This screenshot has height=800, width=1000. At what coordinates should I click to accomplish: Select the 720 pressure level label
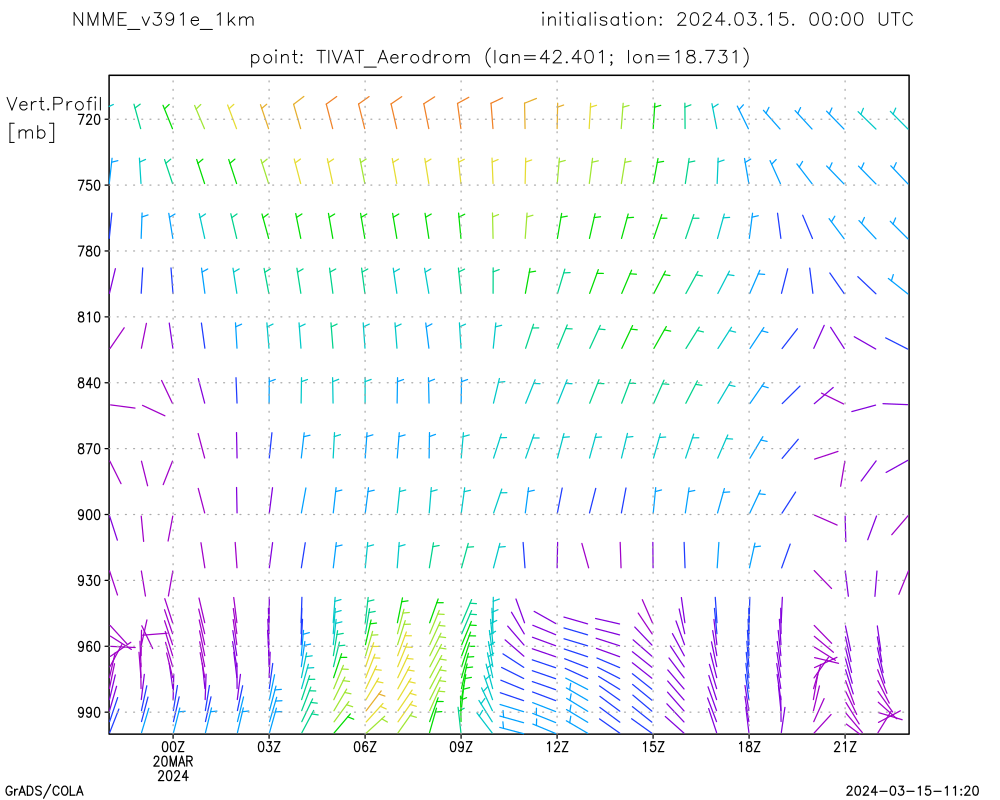89,119
